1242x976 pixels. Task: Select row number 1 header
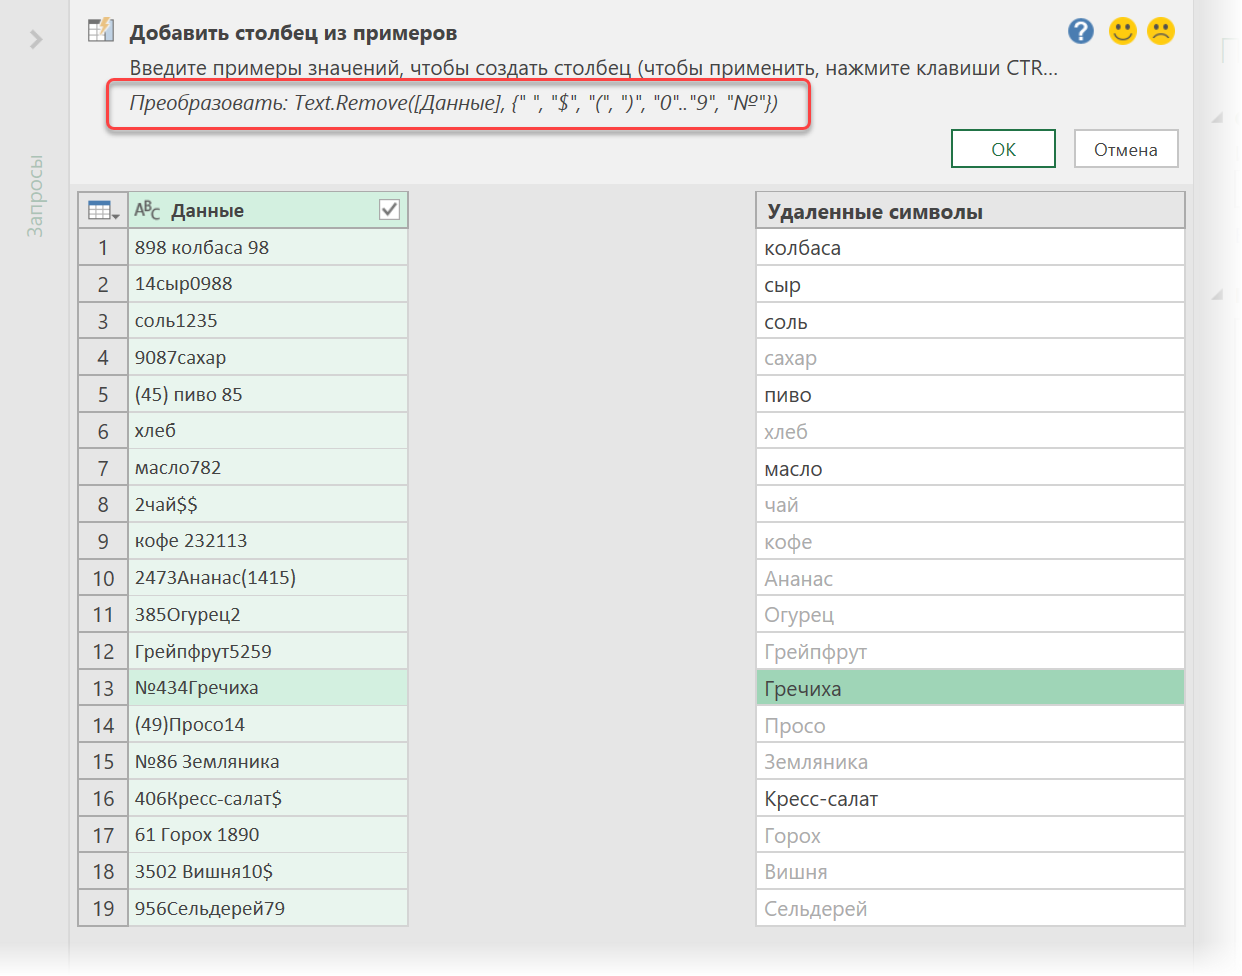click(x=103, y=247)
